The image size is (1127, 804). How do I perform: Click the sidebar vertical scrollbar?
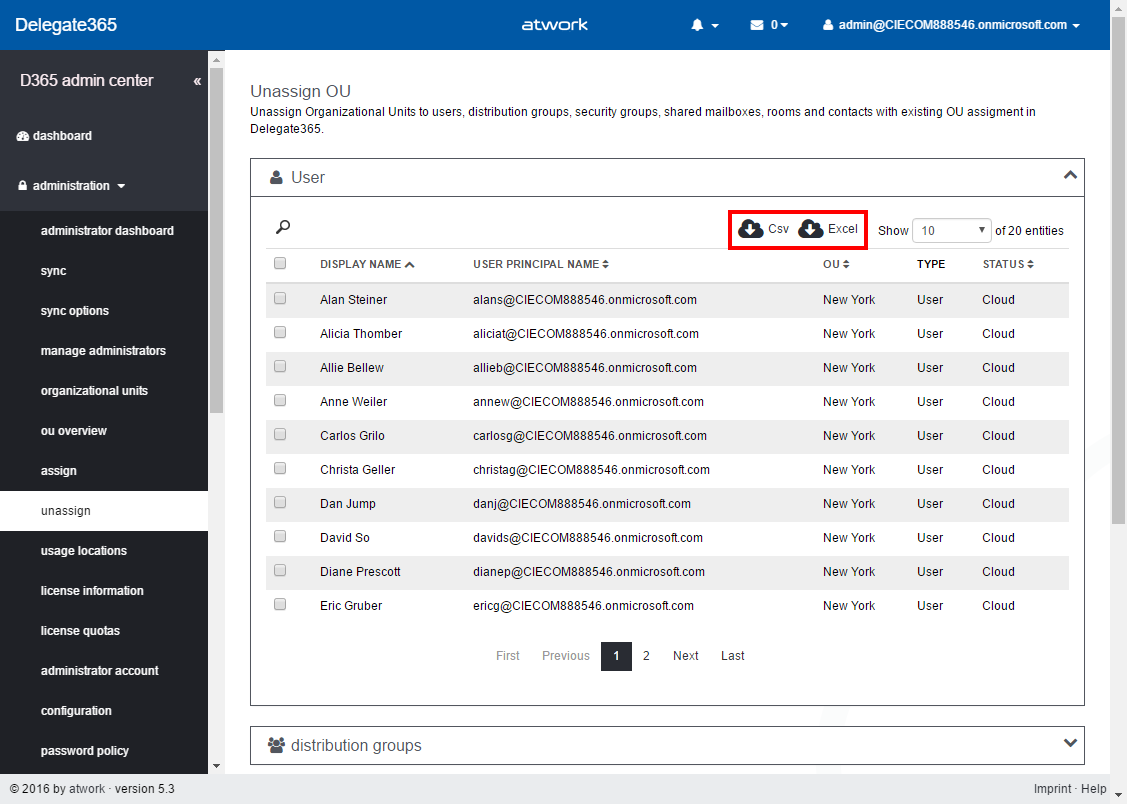pos(216,240)
